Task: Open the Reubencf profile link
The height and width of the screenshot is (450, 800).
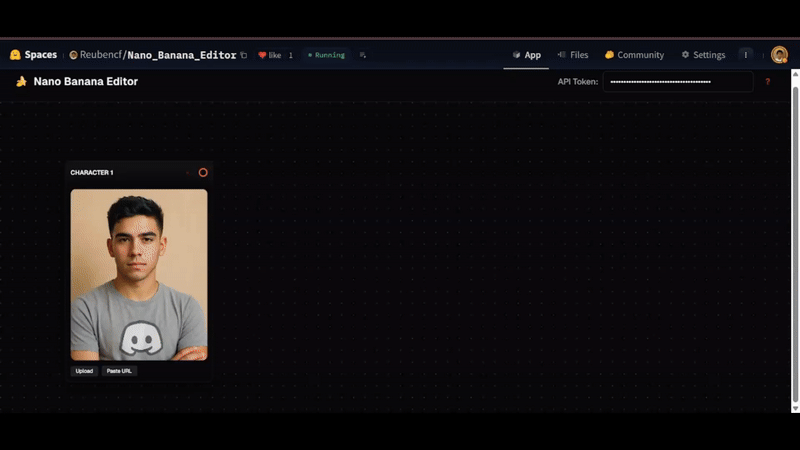Action: click(96, 55)
